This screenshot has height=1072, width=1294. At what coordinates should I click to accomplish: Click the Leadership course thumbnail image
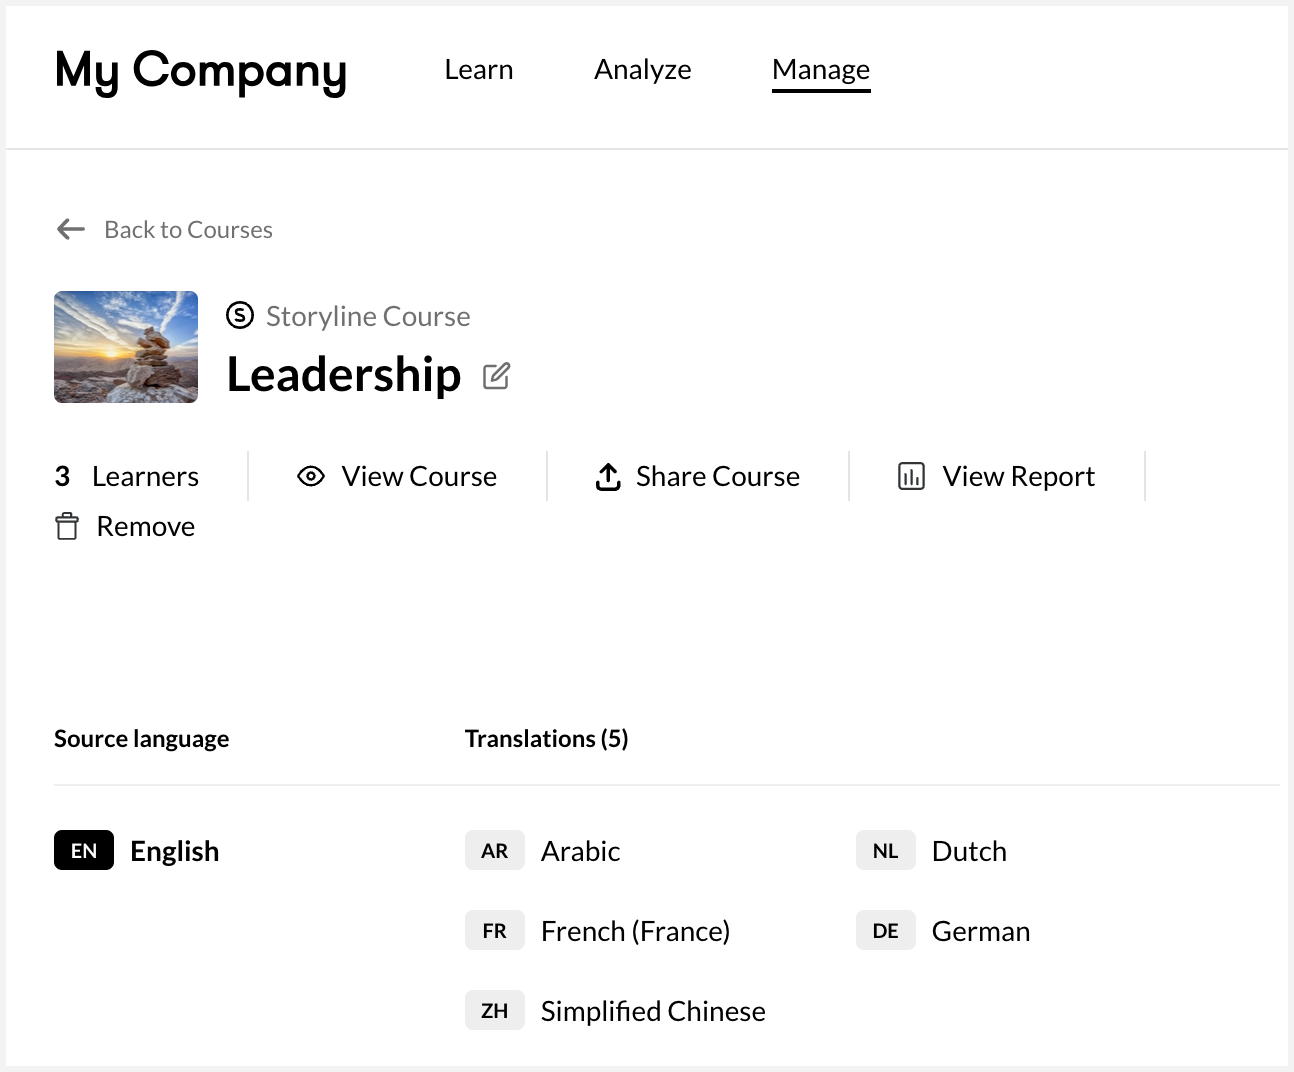tap(125, 347)
